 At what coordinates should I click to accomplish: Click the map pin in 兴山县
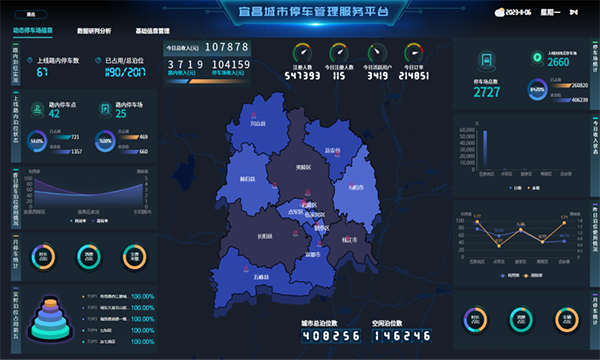(253, 115)
